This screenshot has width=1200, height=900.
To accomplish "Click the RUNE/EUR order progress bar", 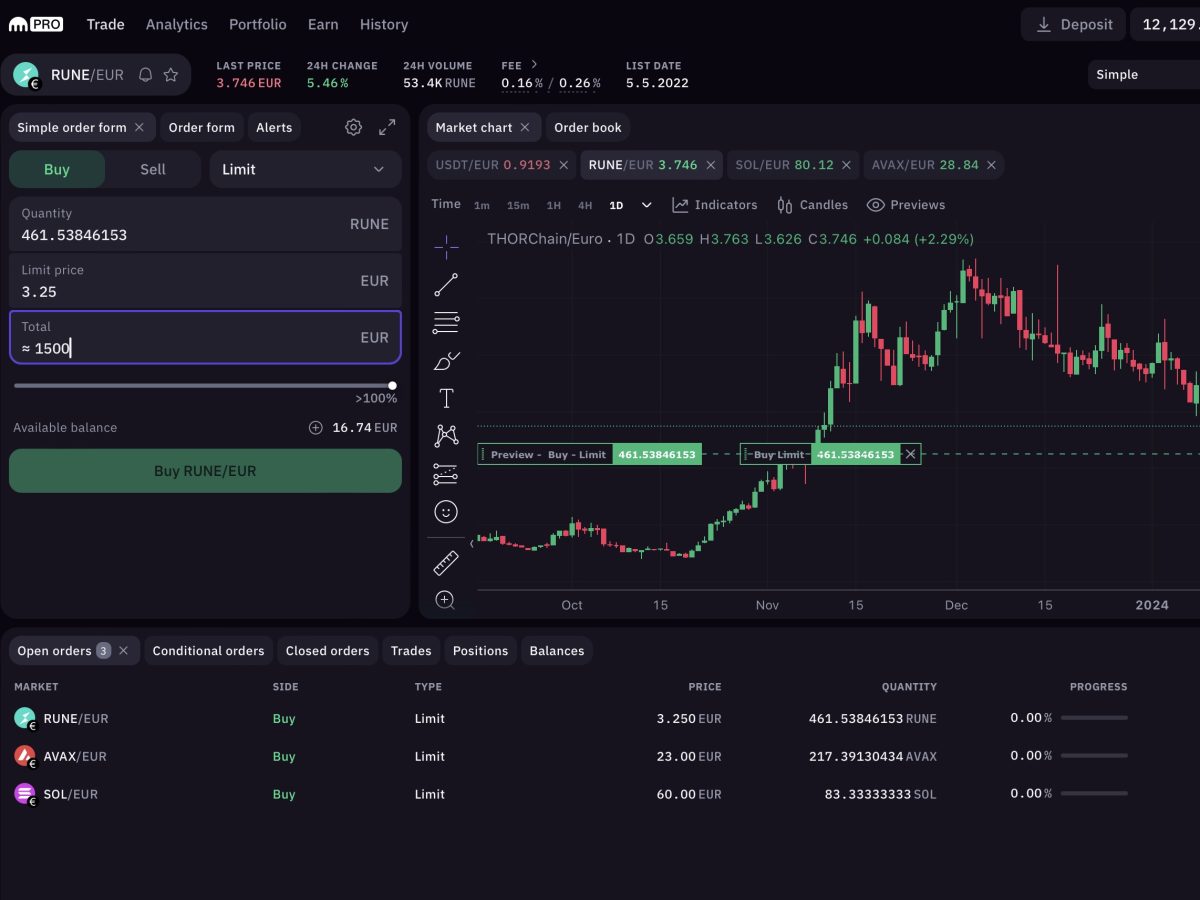I will (x=1094, y=718).
